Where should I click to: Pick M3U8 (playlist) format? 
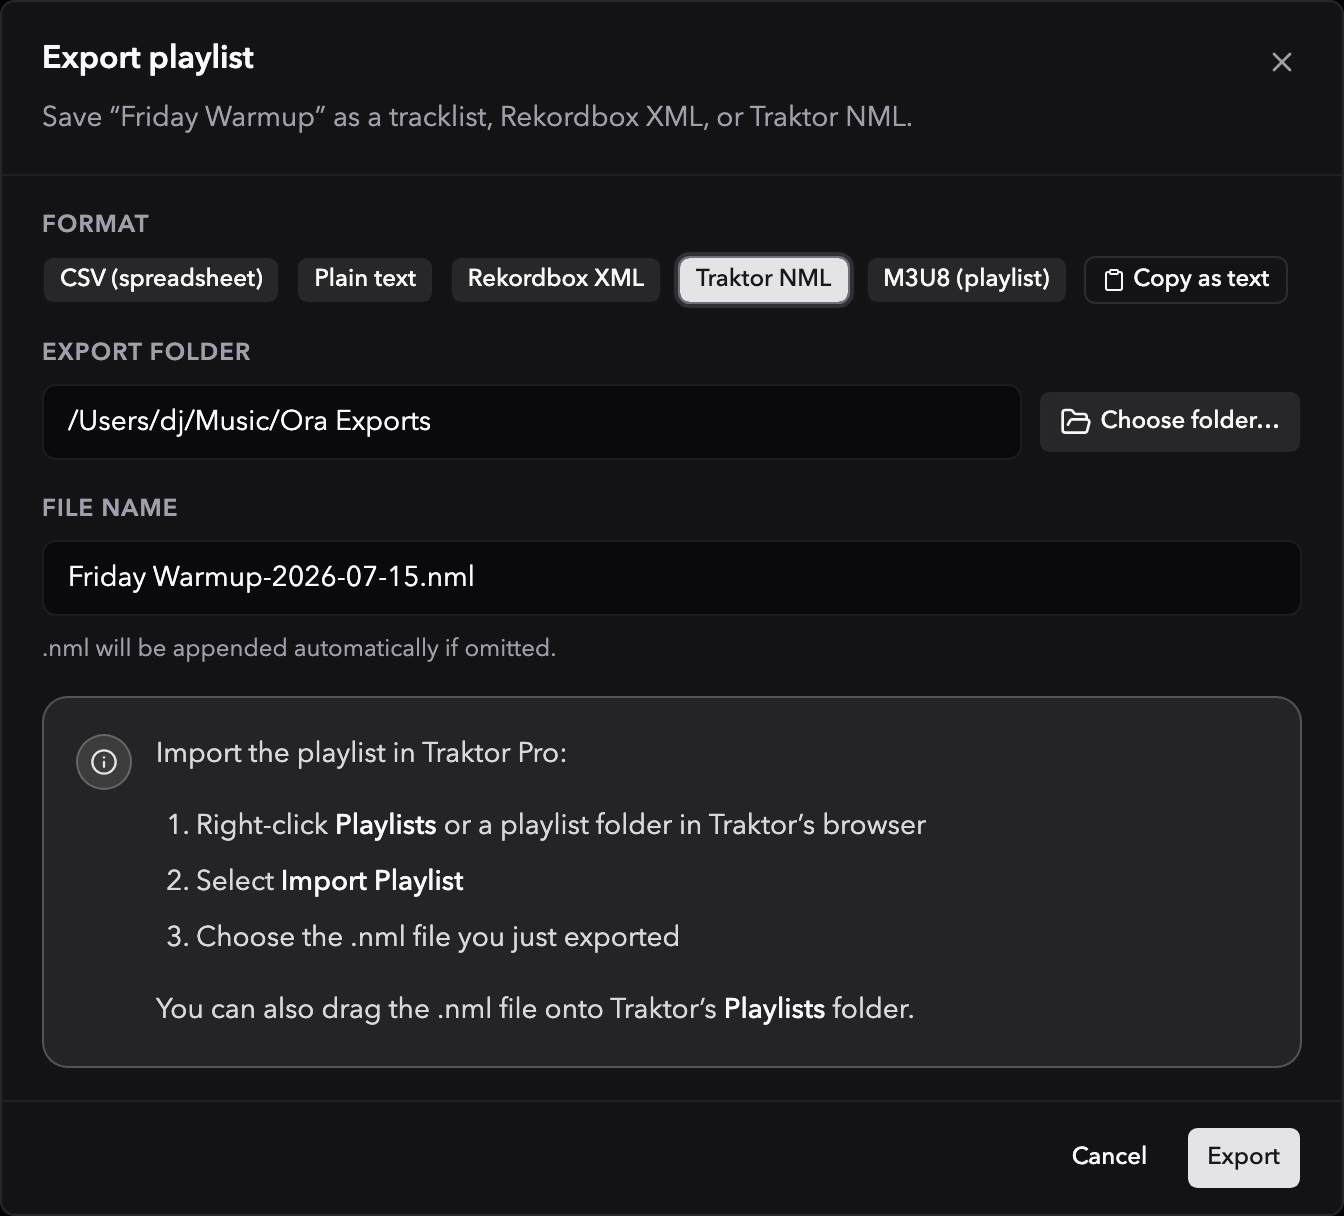tap(966, 279)
